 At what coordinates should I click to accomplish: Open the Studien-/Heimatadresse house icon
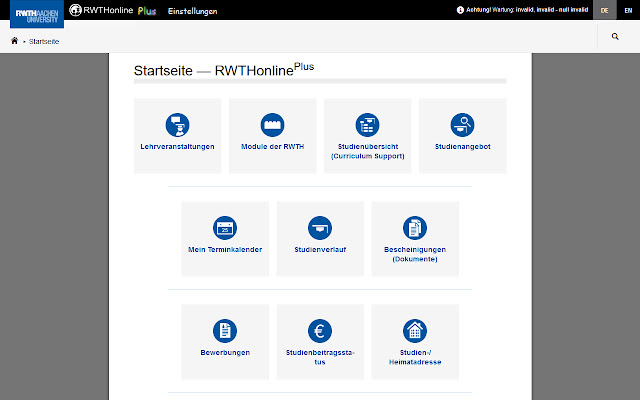click(x=415, y=331)
